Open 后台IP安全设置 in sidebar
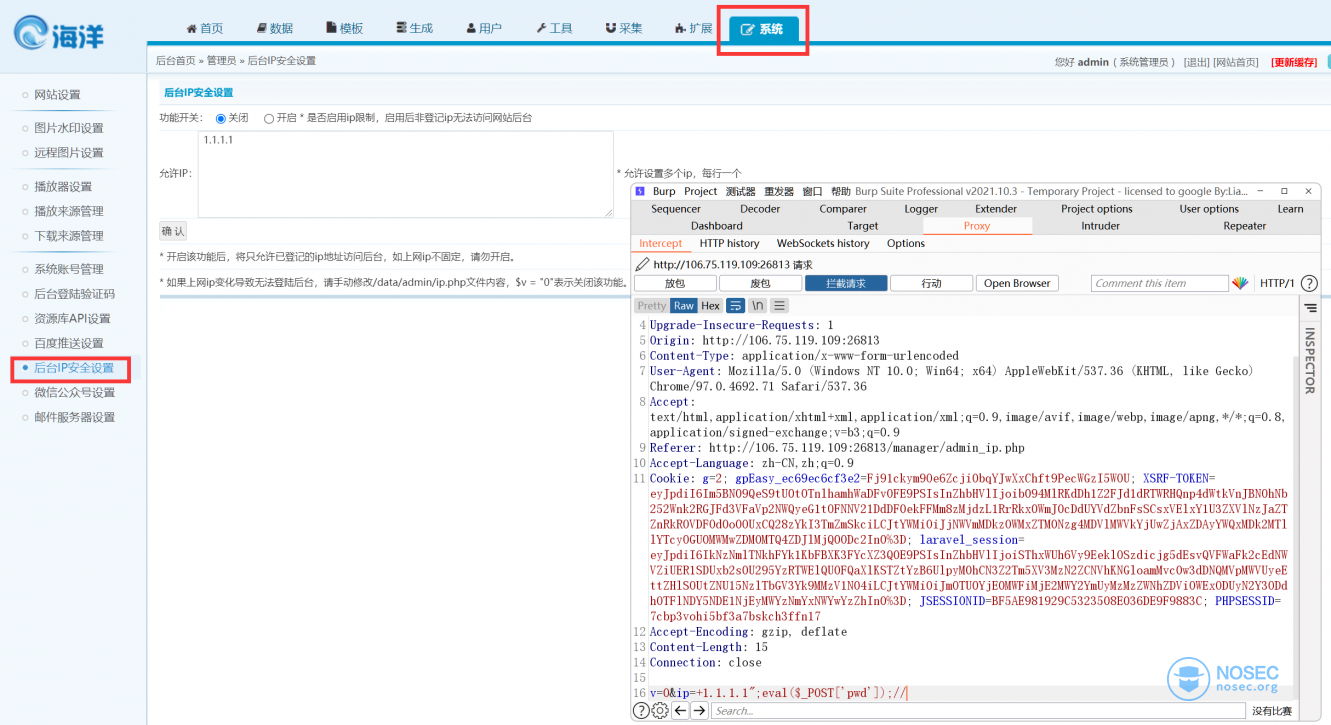The image size is (1331, 725). 74,368
